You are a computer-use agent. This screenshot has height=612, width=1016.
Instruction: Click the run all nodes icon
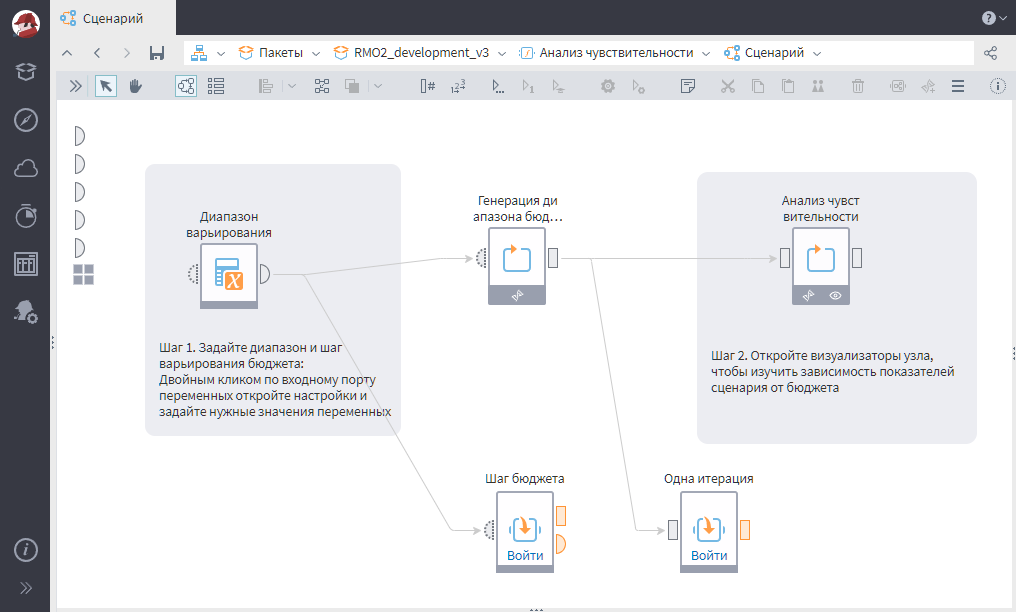498,86
